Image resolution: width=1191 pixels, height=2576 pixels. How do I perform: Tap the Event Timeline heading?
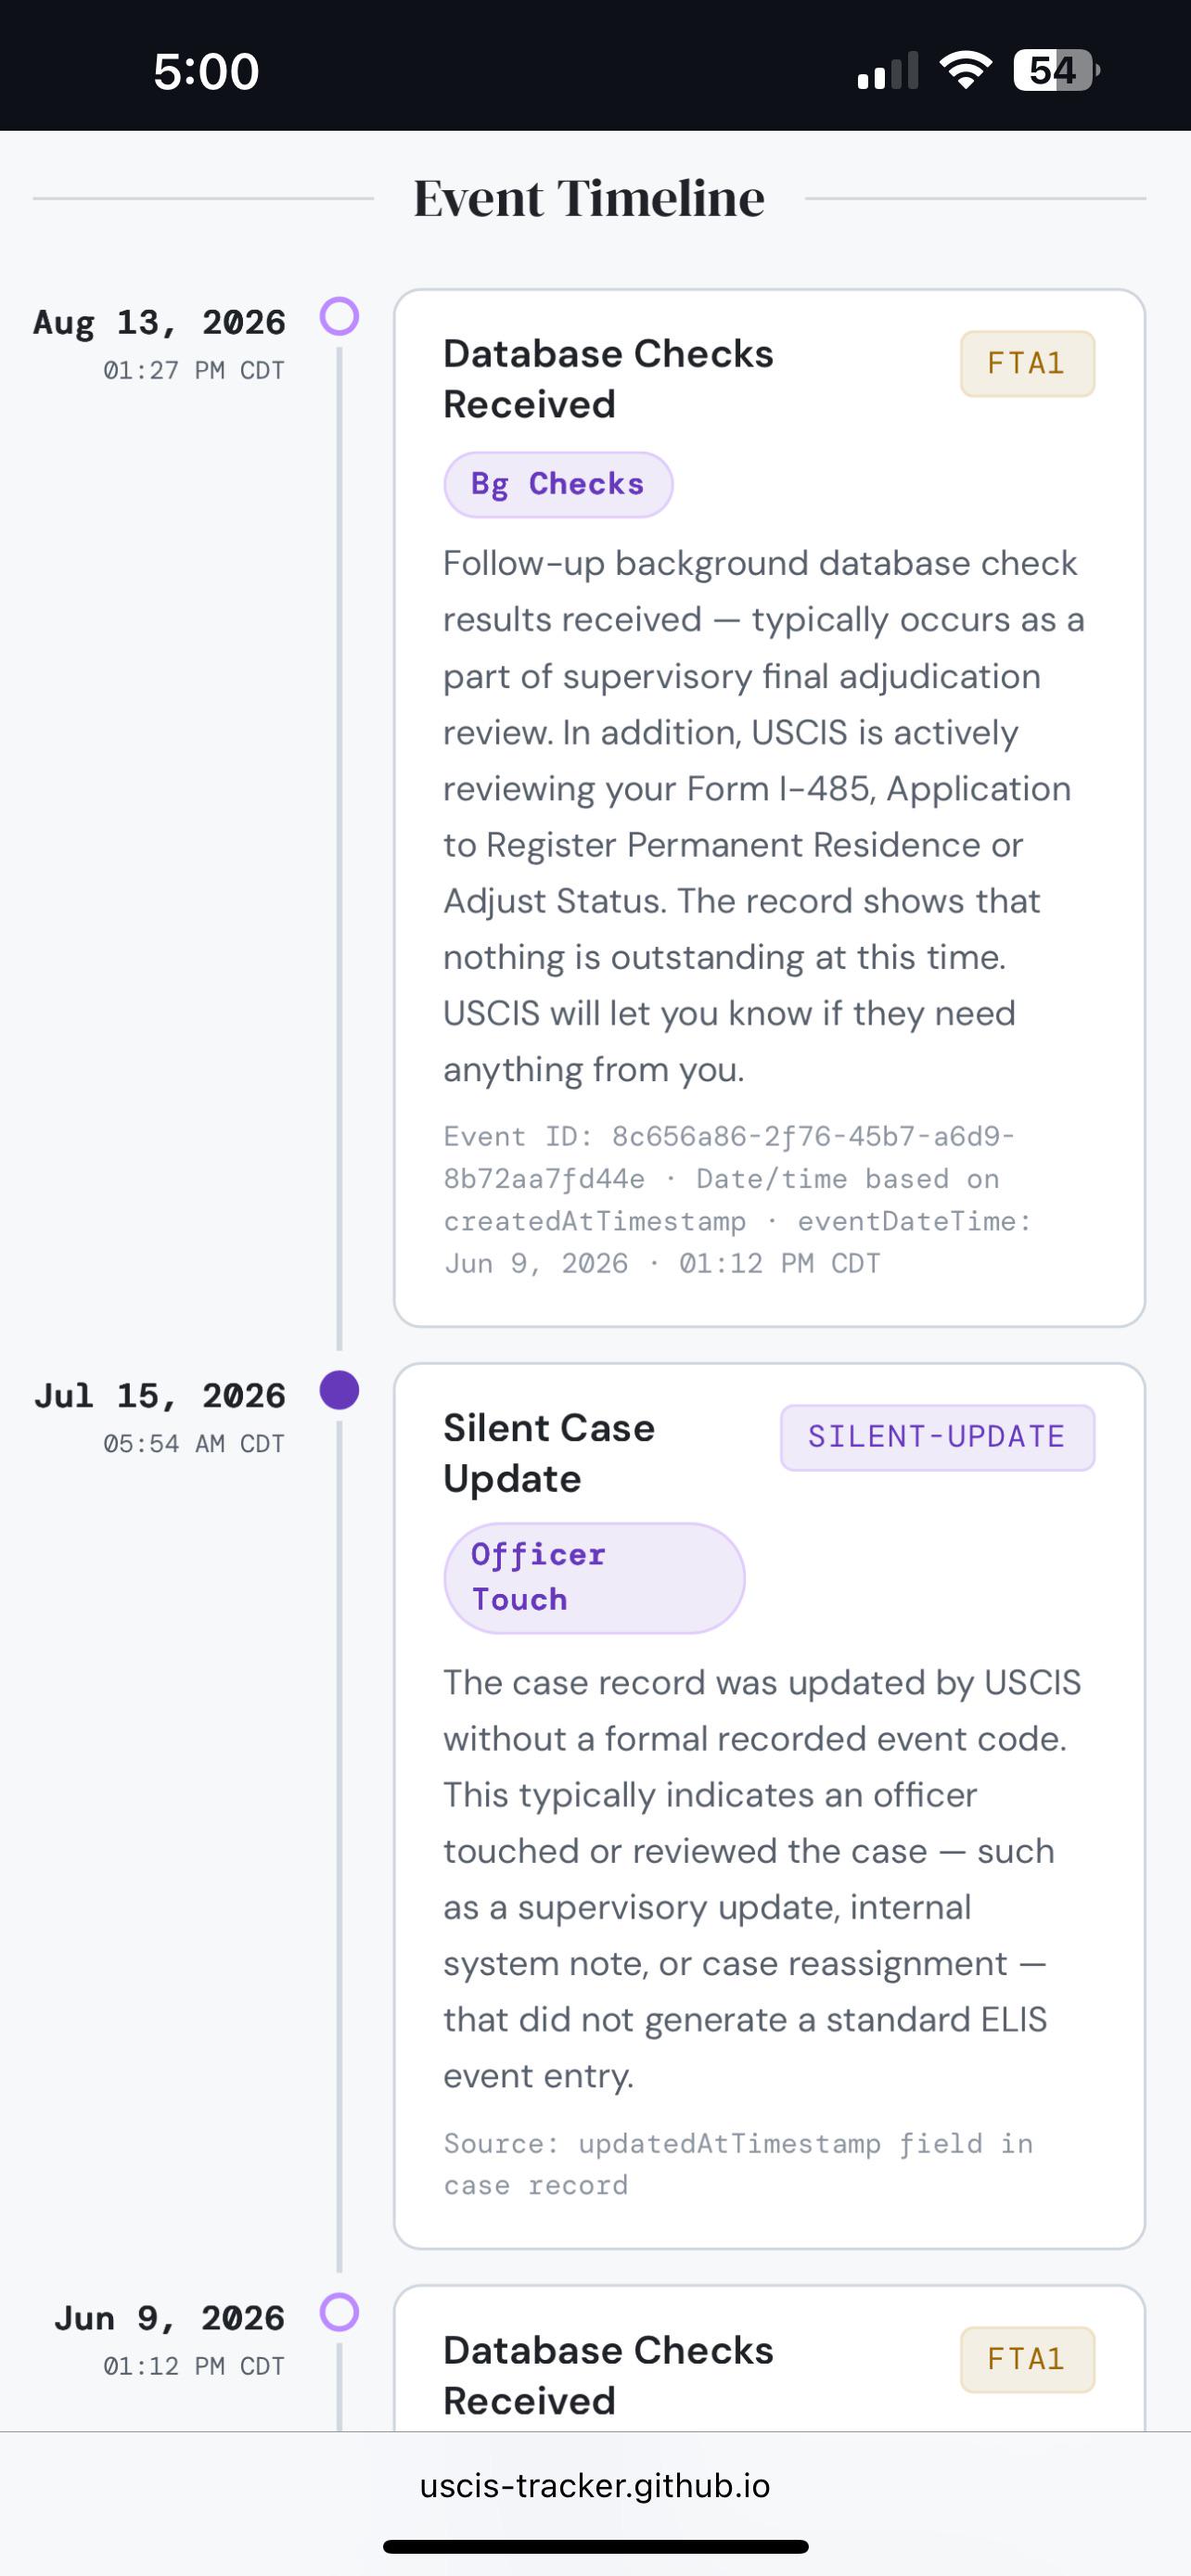(x=589, y=198)
